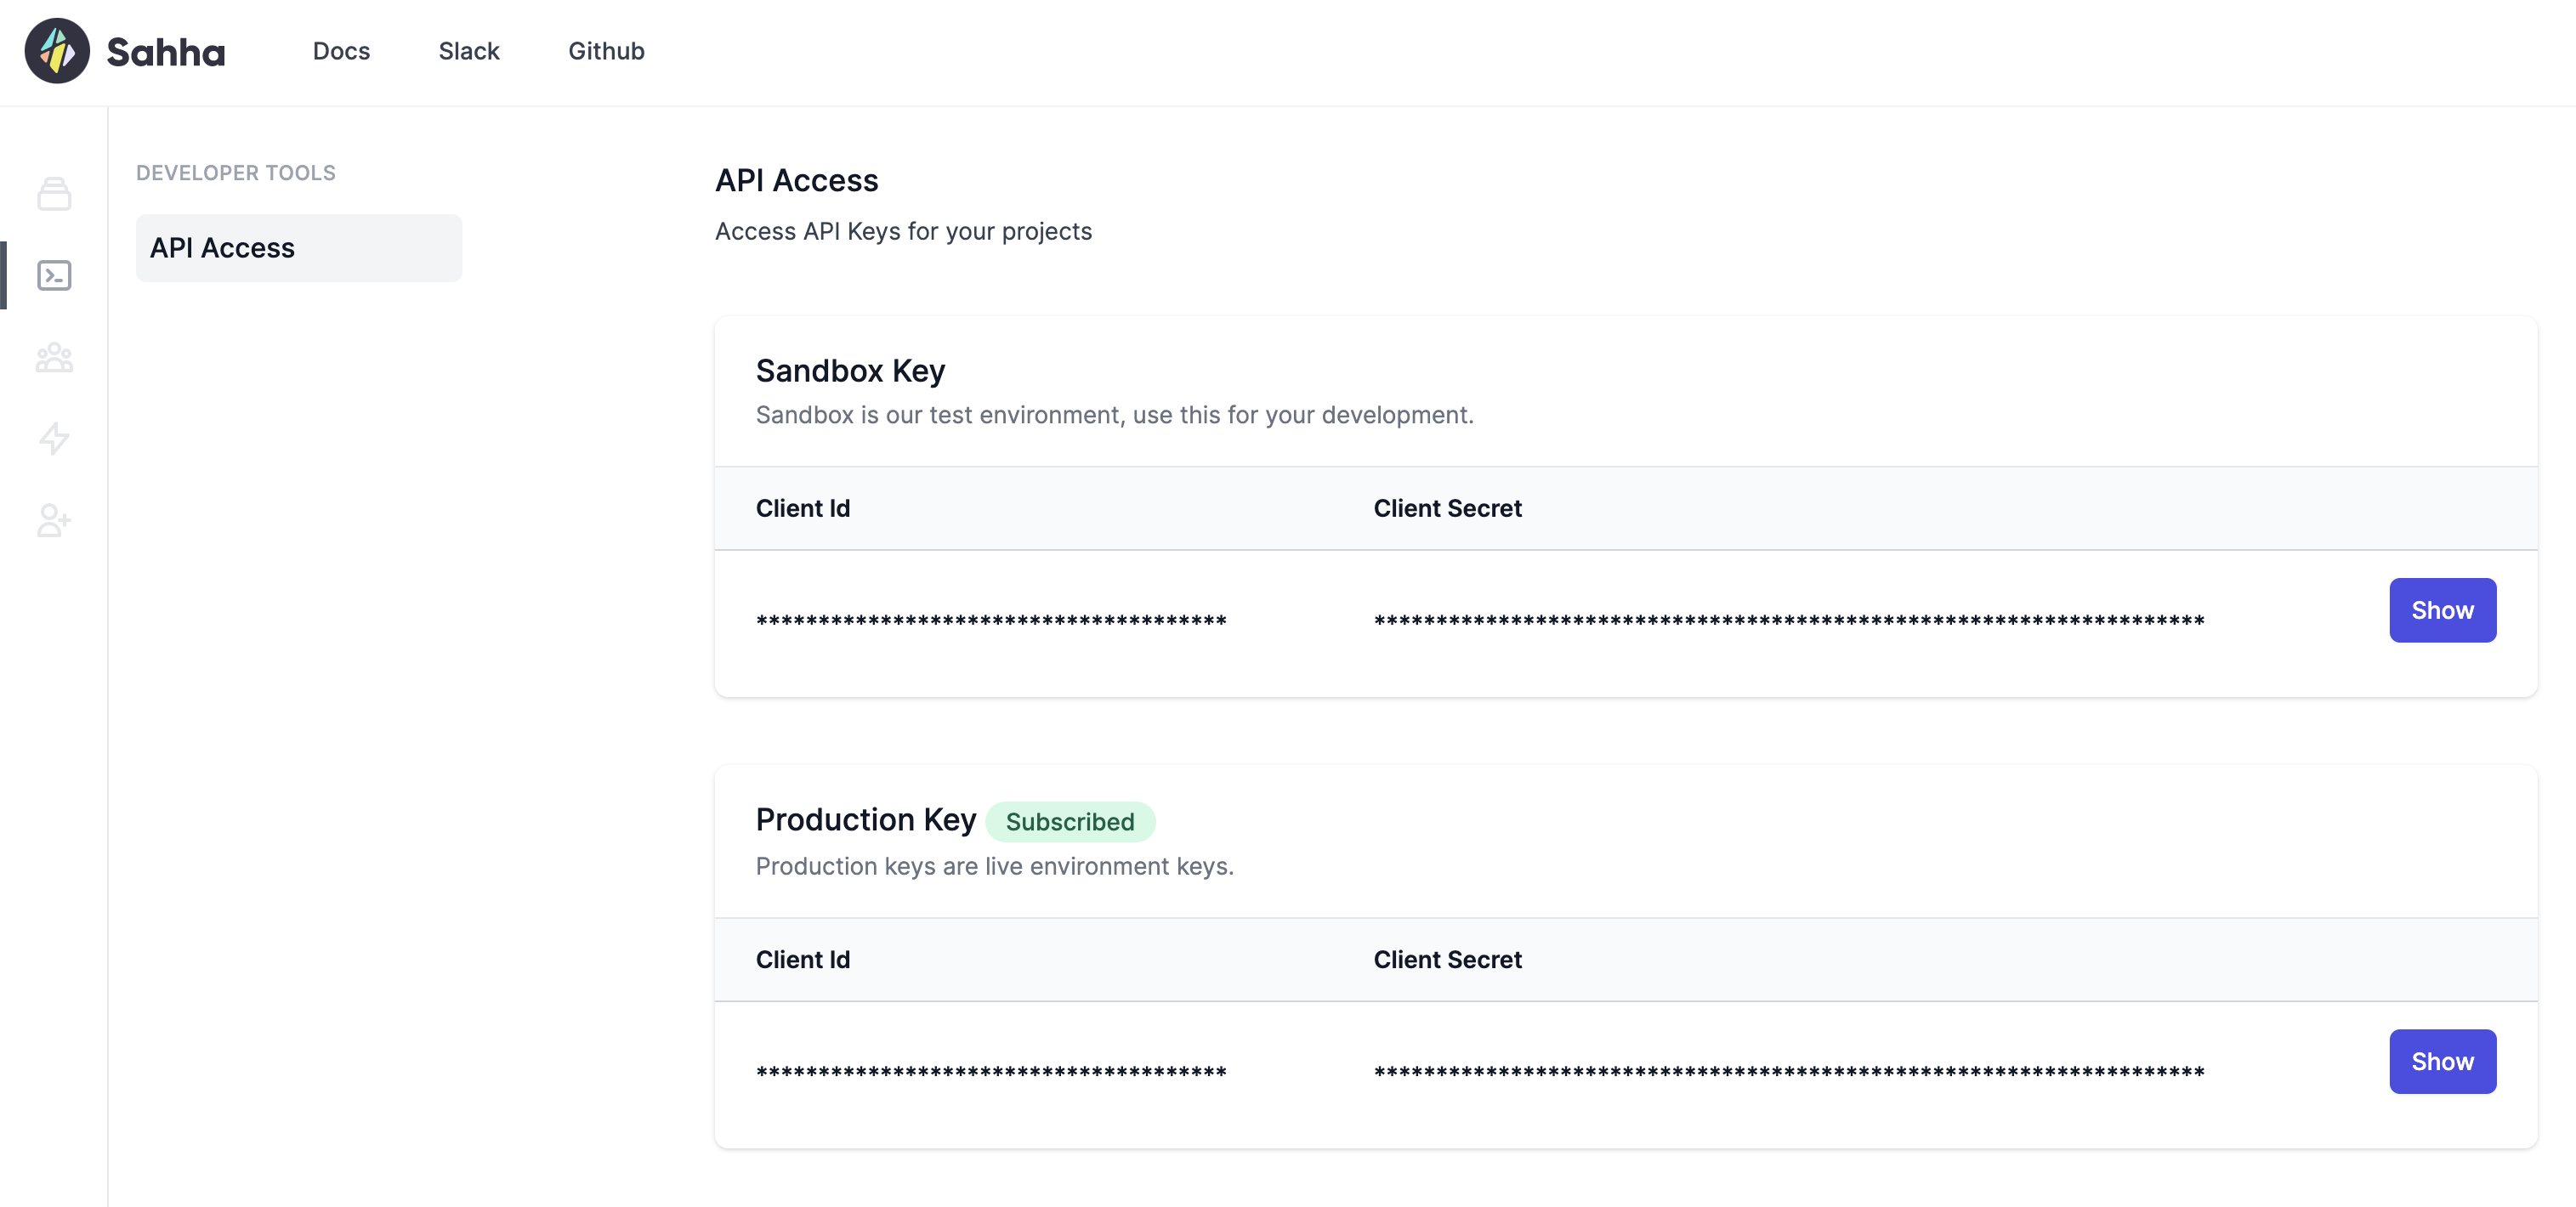Select API Access in Developer Tools

tap(298, 248)
